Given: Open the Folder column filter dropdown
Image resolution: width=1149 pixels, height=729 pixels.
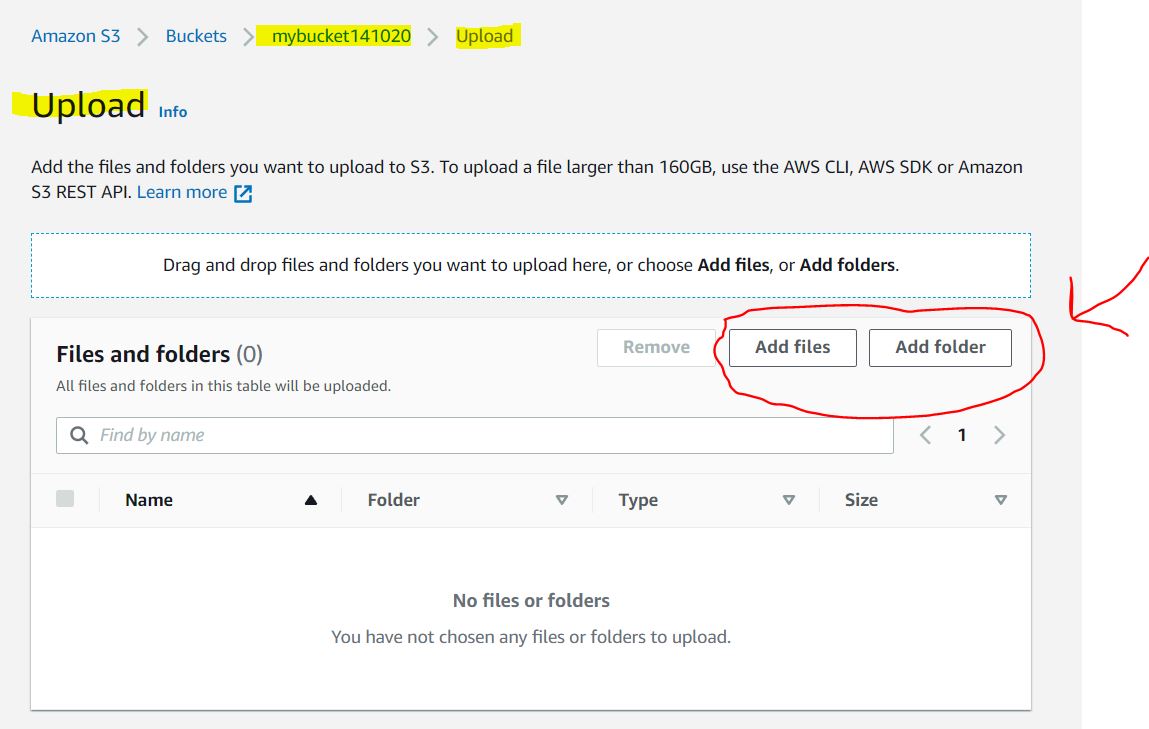Looking at the screenshot, I should click(562, 499).
